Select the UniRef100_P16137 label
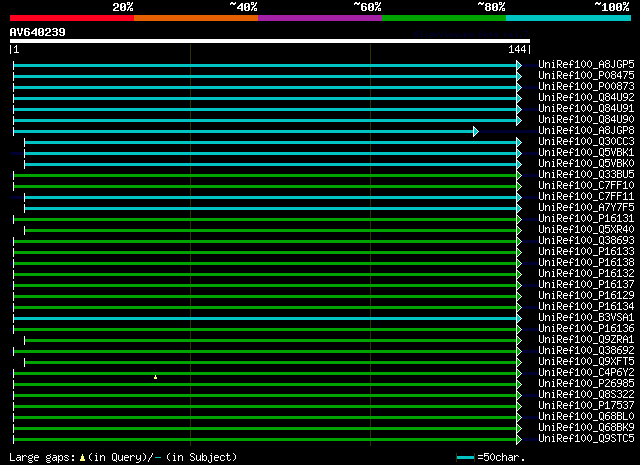 [x=586, y=285]
